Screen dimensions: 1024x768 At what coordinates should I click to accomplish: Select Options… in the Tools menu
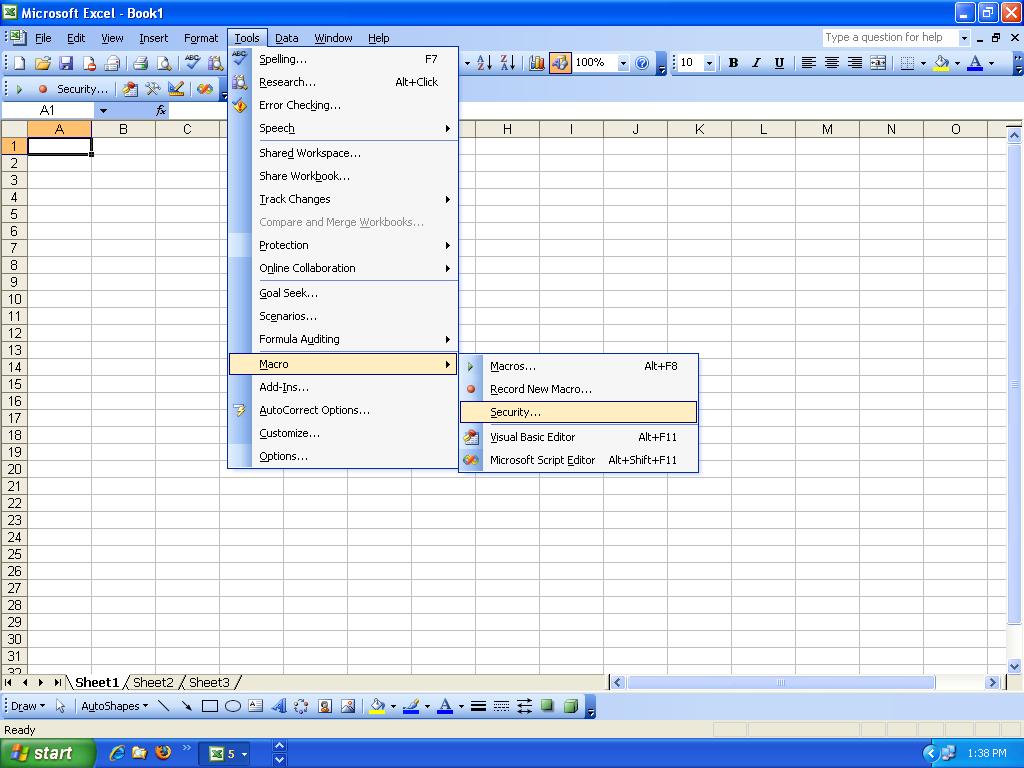[x=342, y=456]
